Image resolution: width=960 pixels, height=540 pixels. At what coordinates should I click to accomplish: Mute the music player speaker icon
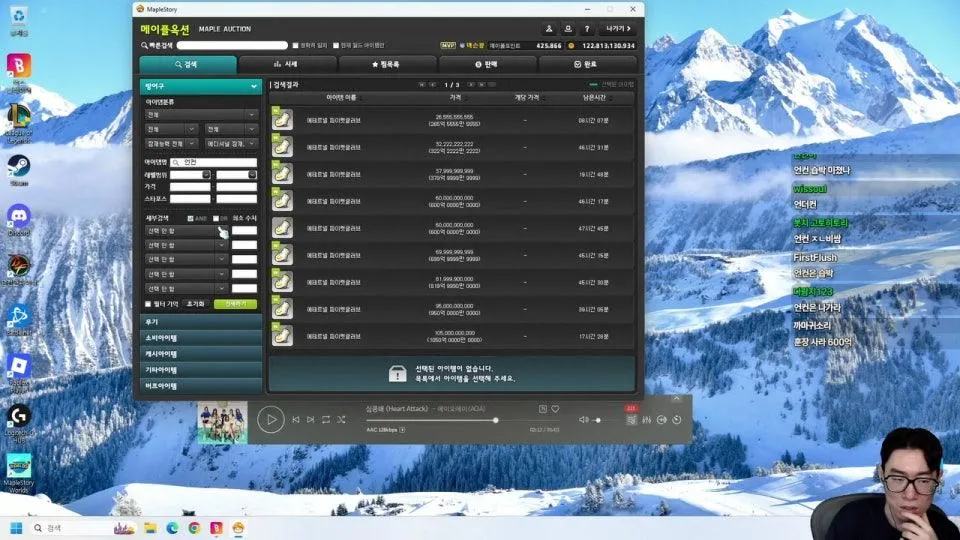point(583,420)
